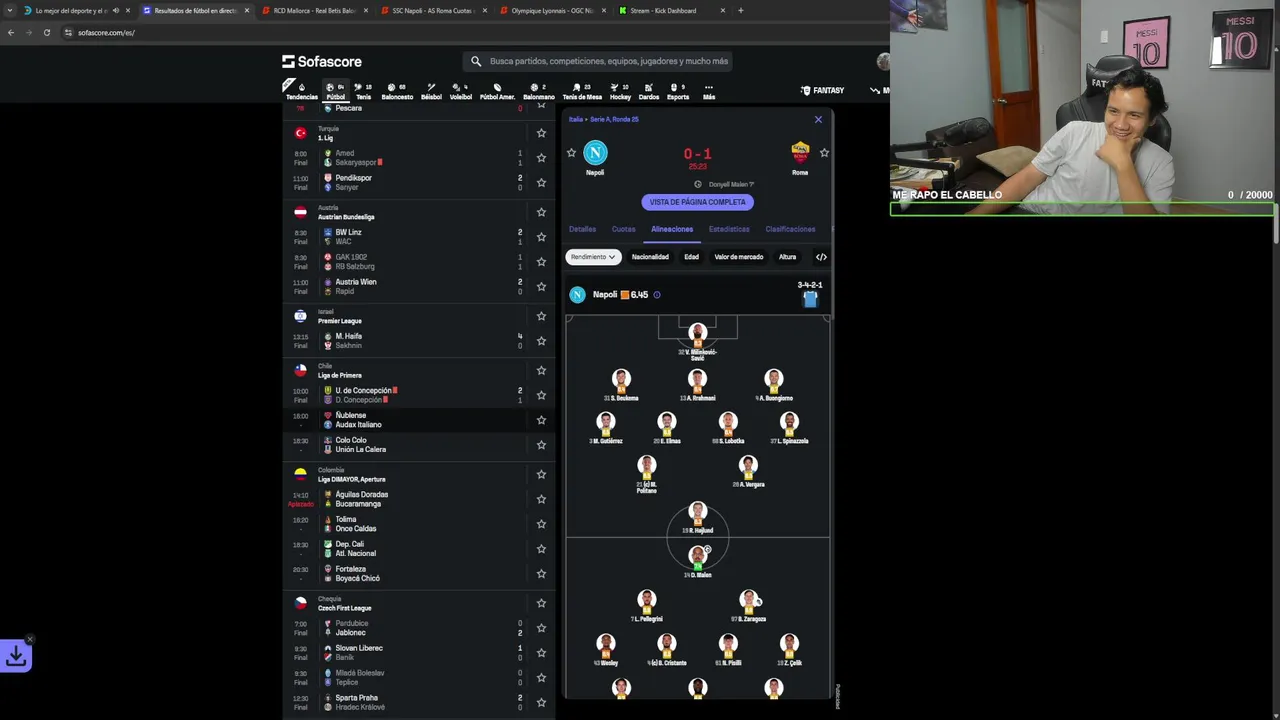1280x720 pixels.
Task: Select the Alineaciones tab
Action: (x=672, y=229)
